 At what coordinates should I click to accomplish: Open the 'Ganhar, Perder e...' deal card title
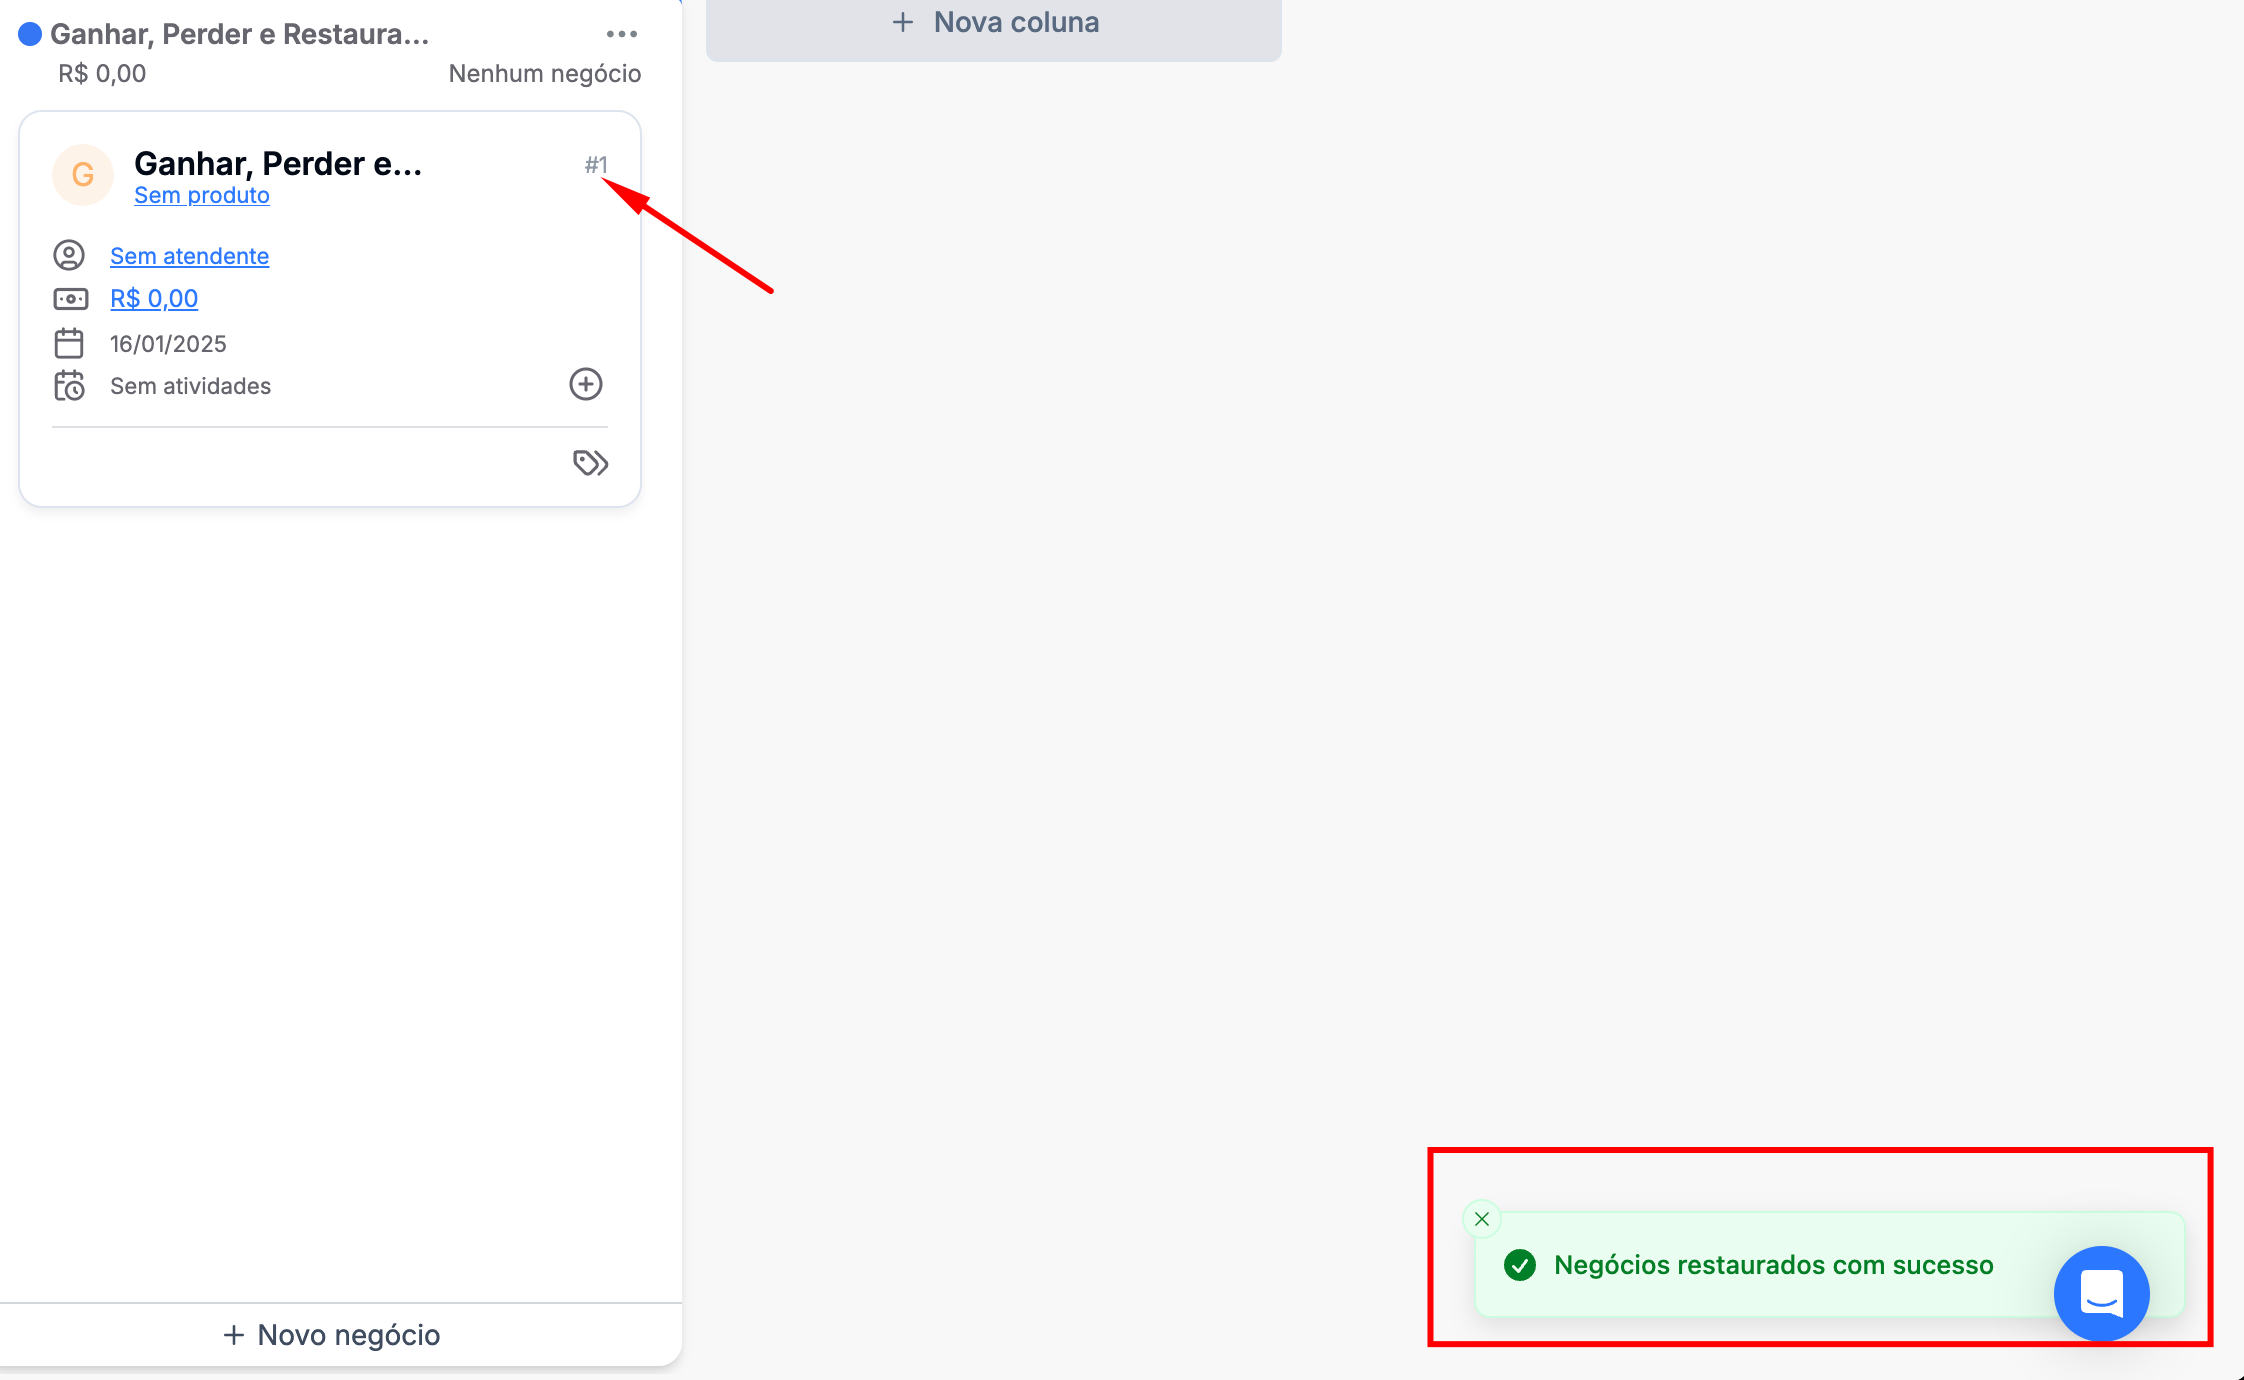coord(278,164)
